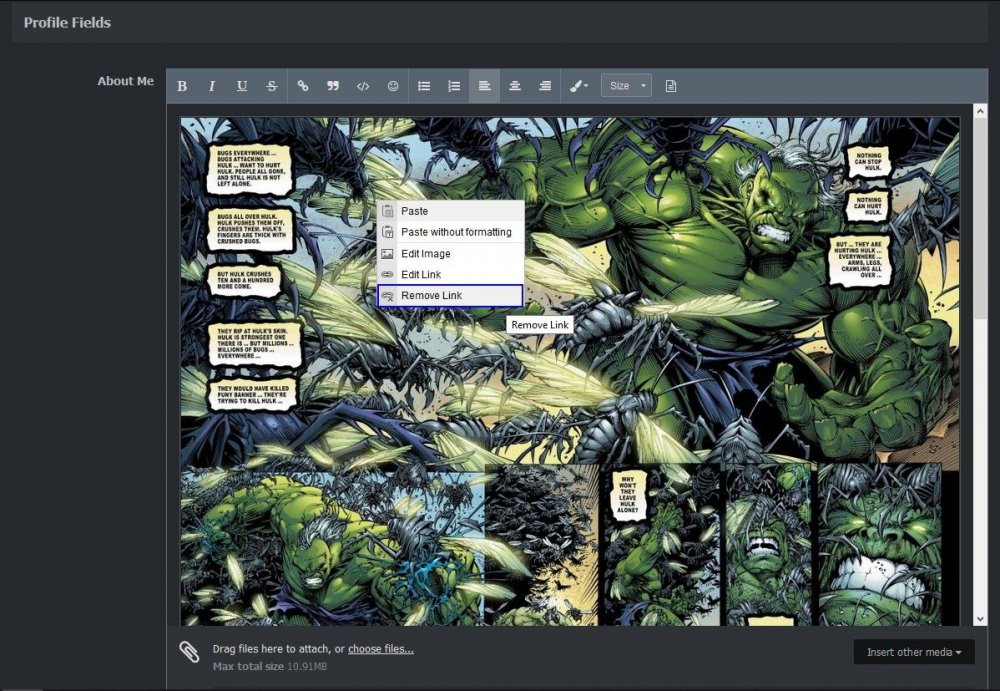Open the Size dropdown
1000x691 pixels.
[x=626, y=85]
